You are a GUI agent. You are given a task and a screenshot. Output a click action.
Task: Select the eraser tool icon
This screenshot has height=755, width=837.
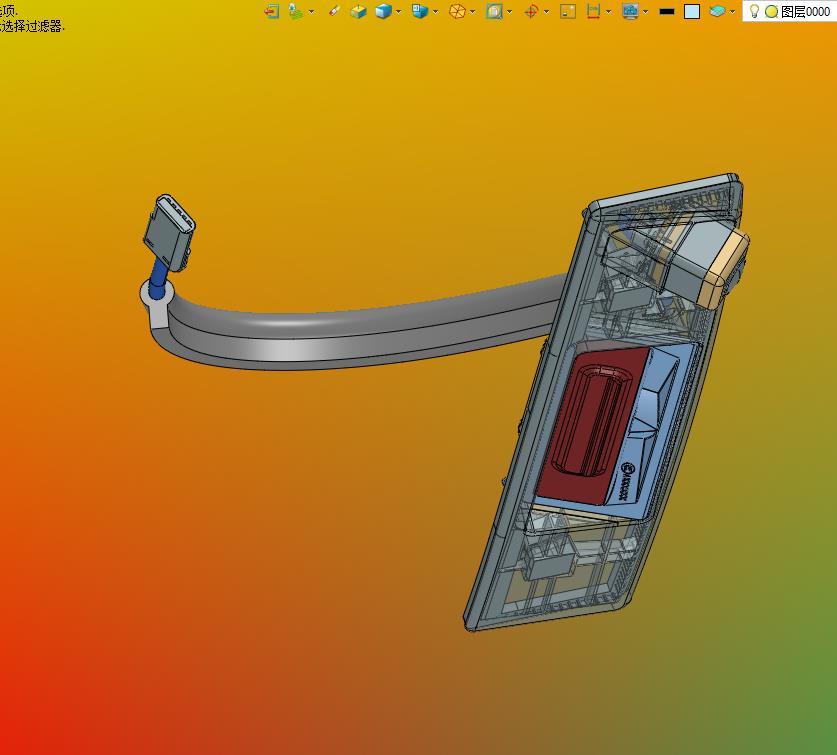click(x=335, y=11)
